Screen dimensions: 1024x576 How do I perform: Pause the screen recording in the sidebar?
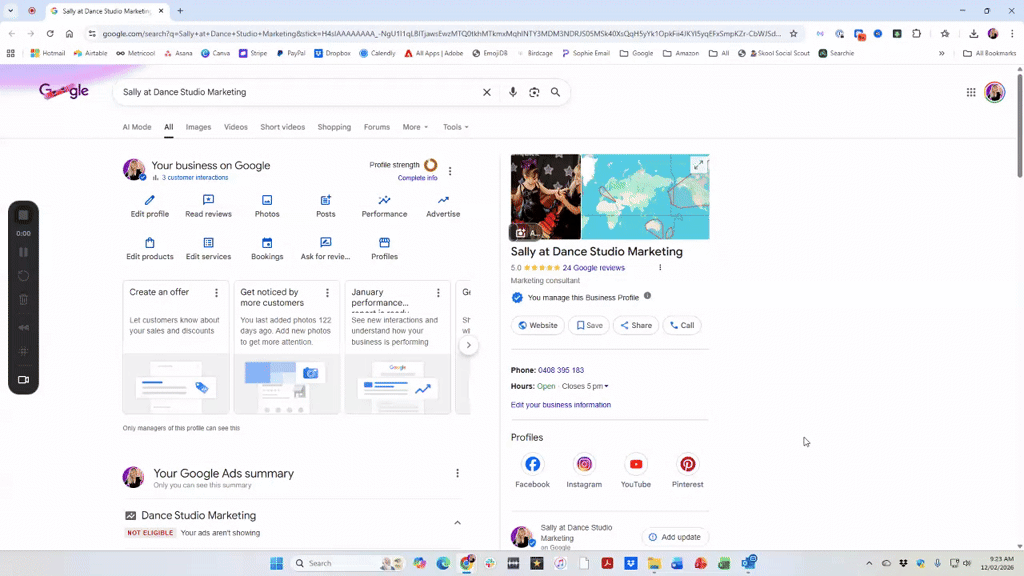point(23,252)
